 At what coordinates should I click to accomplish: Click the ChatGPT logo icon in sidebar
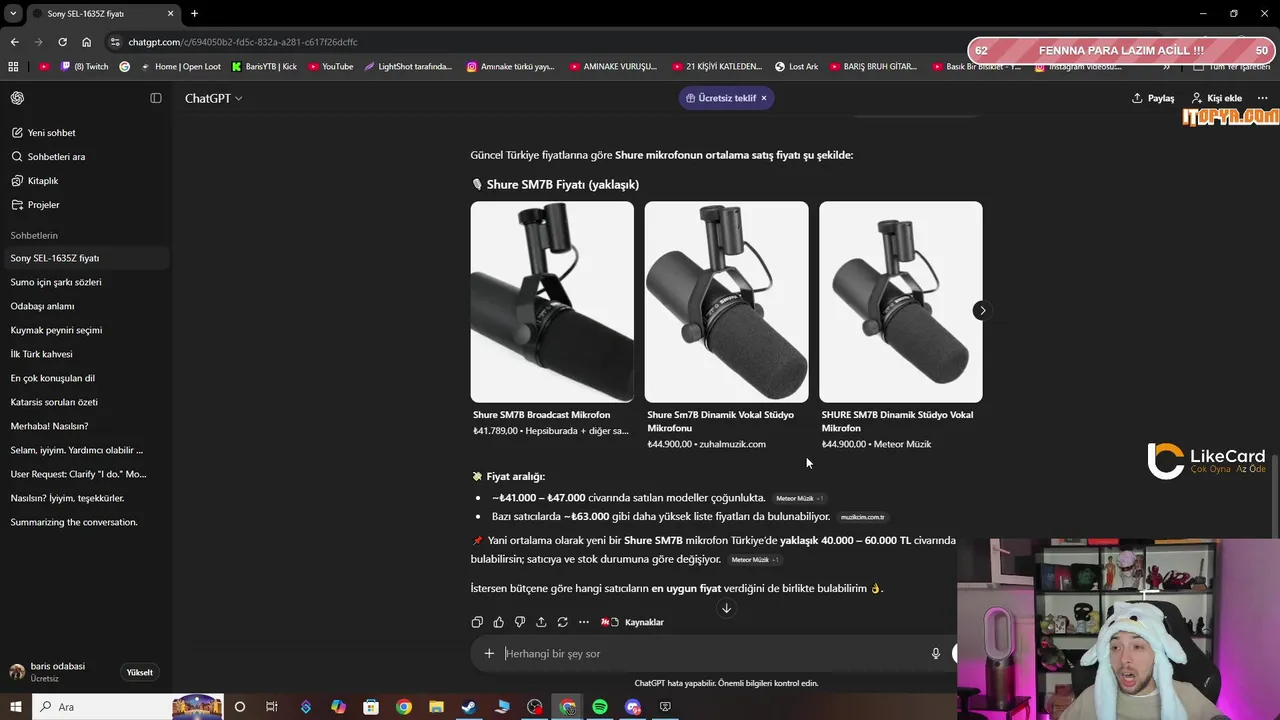(x=17, y=98)
